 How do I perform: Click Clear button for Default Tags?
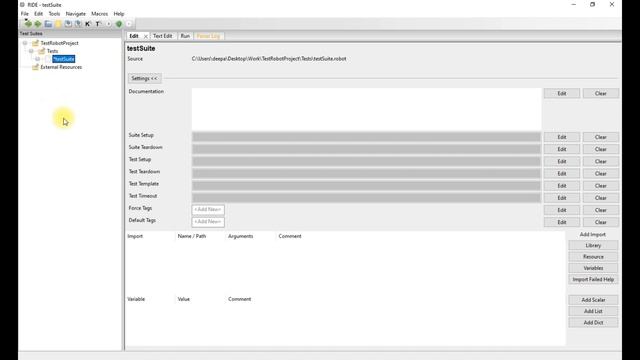[600, 222]
